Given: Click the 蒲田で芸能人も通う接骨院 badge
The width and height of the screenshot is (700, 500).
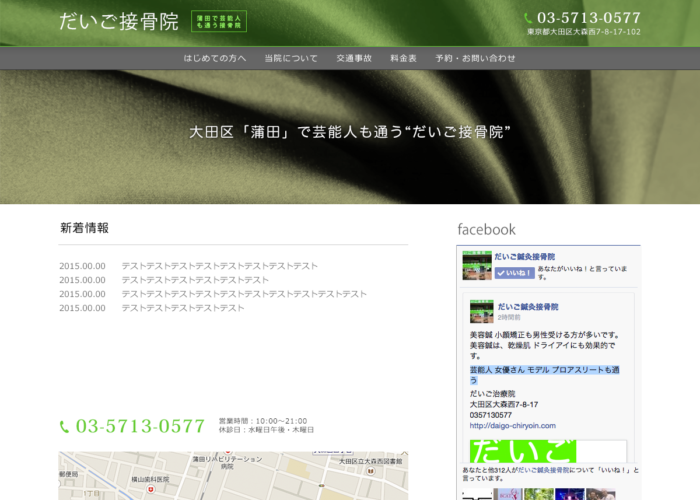Looking at the screenshot, I should 219,21.
